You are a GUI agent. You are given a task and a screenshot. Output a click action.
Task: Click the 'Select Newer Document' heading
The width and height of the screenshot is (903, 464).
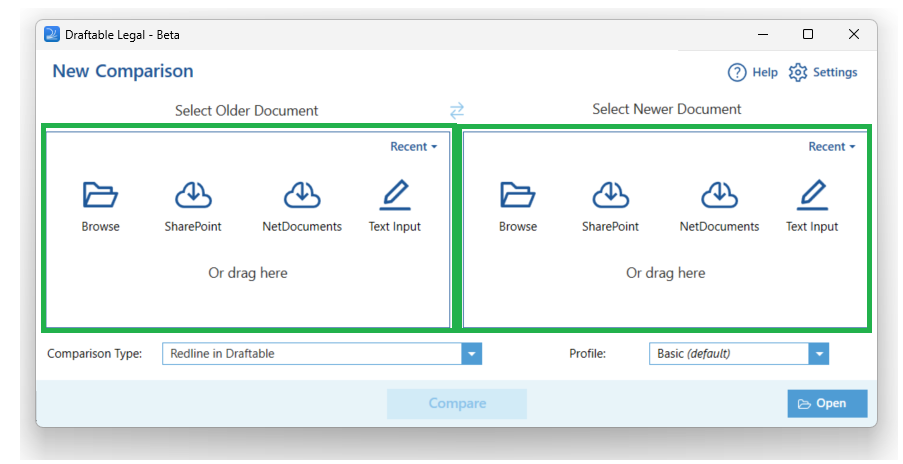(666, 109)
